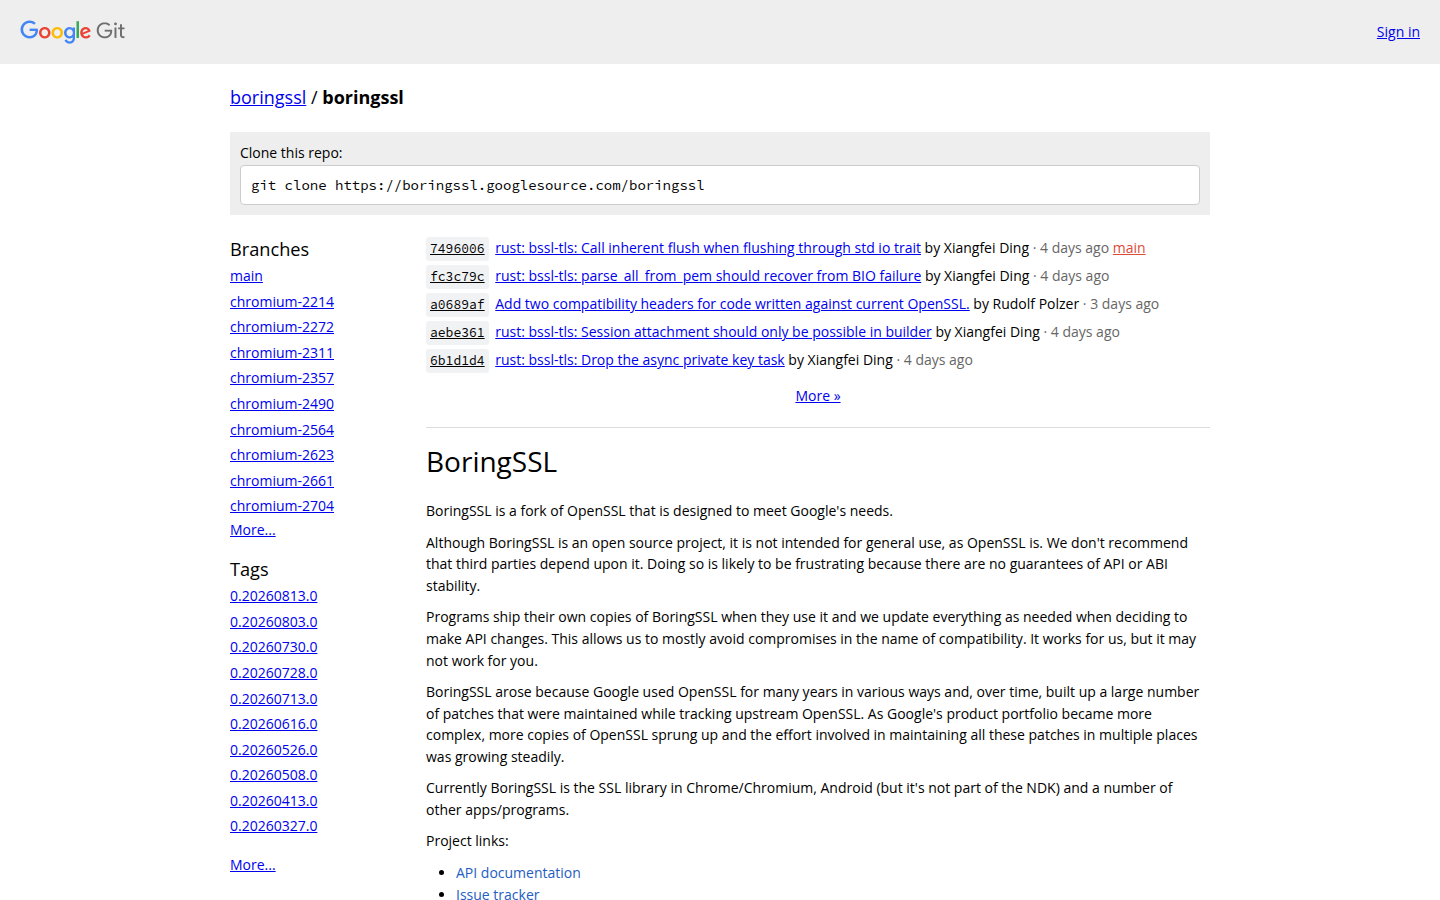Open commit hash a0689af

[x=457, y=305]
